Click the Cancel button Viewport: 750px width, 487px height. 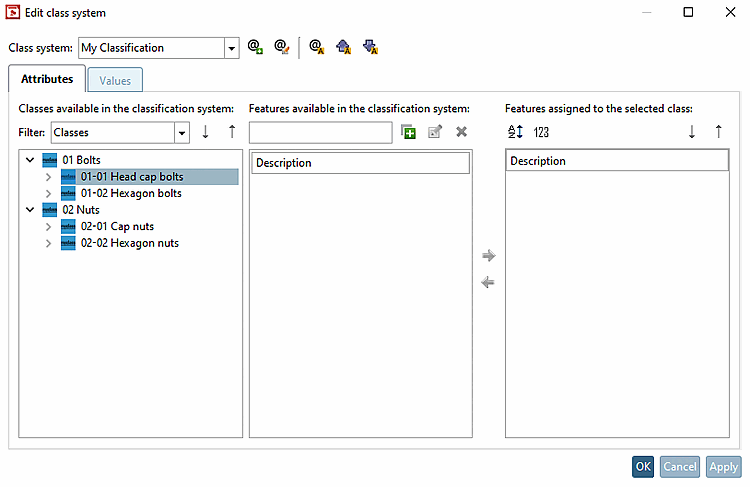click(x=680, y=466)
